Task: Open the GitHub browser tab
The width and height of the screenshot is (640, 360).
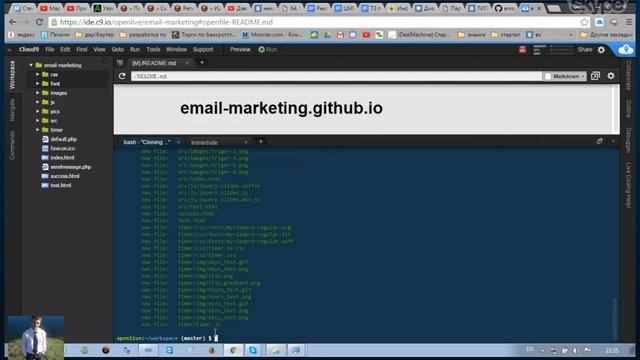Action: 505,8
